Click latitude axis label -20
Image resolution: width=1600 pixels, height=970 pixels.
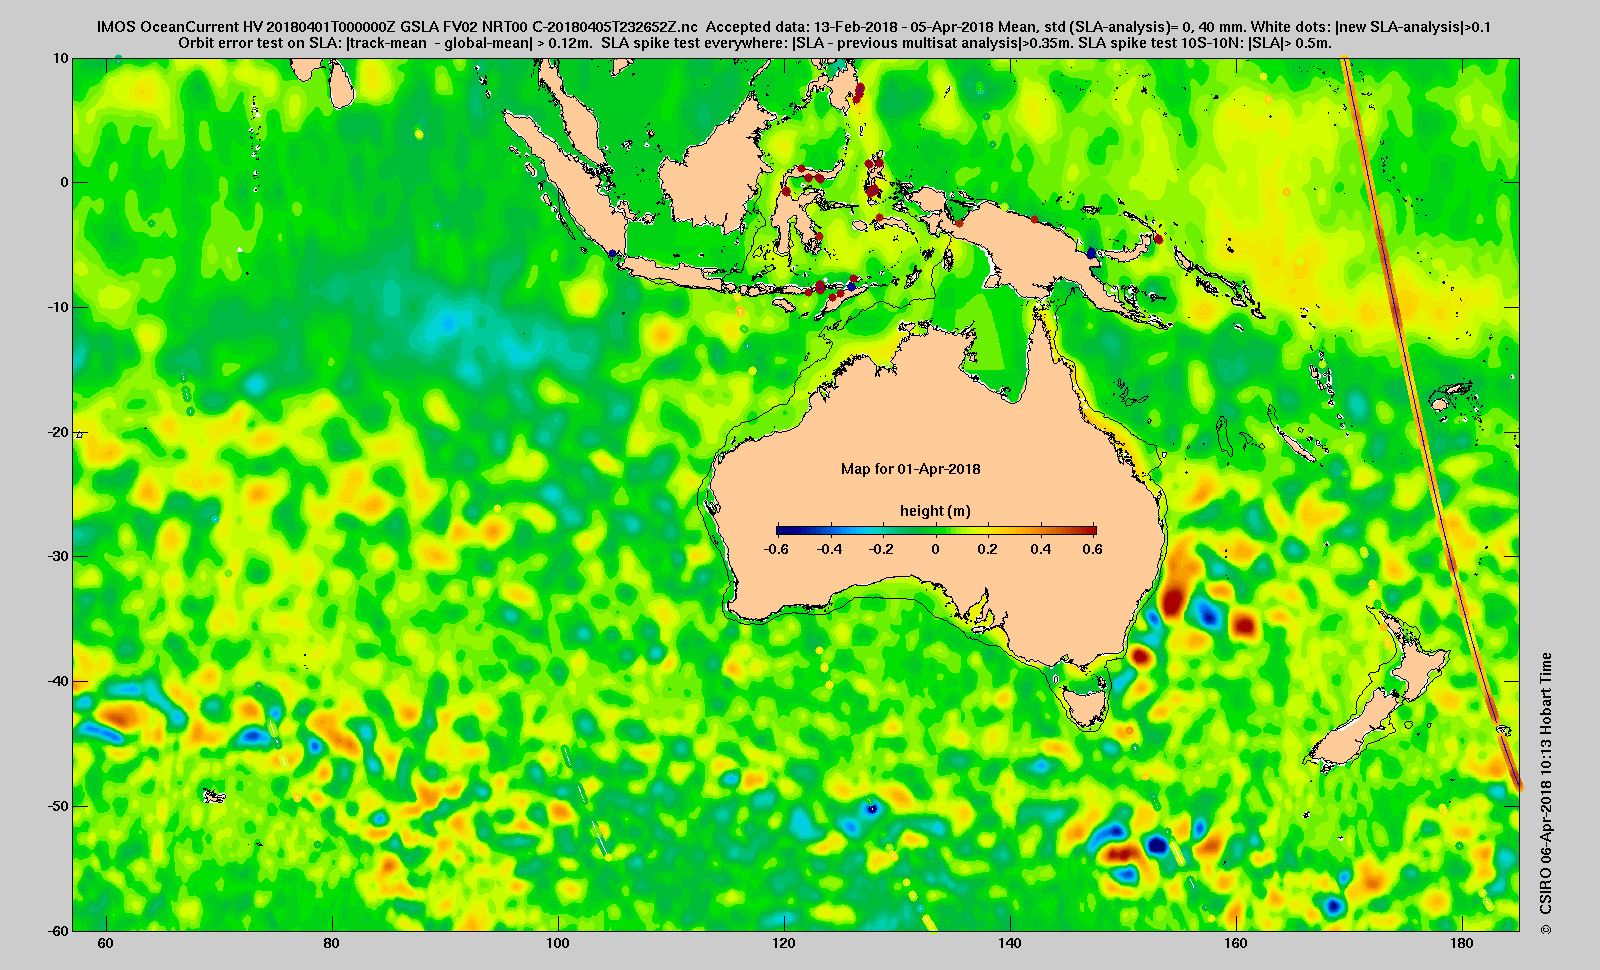[x=59, y=432]
